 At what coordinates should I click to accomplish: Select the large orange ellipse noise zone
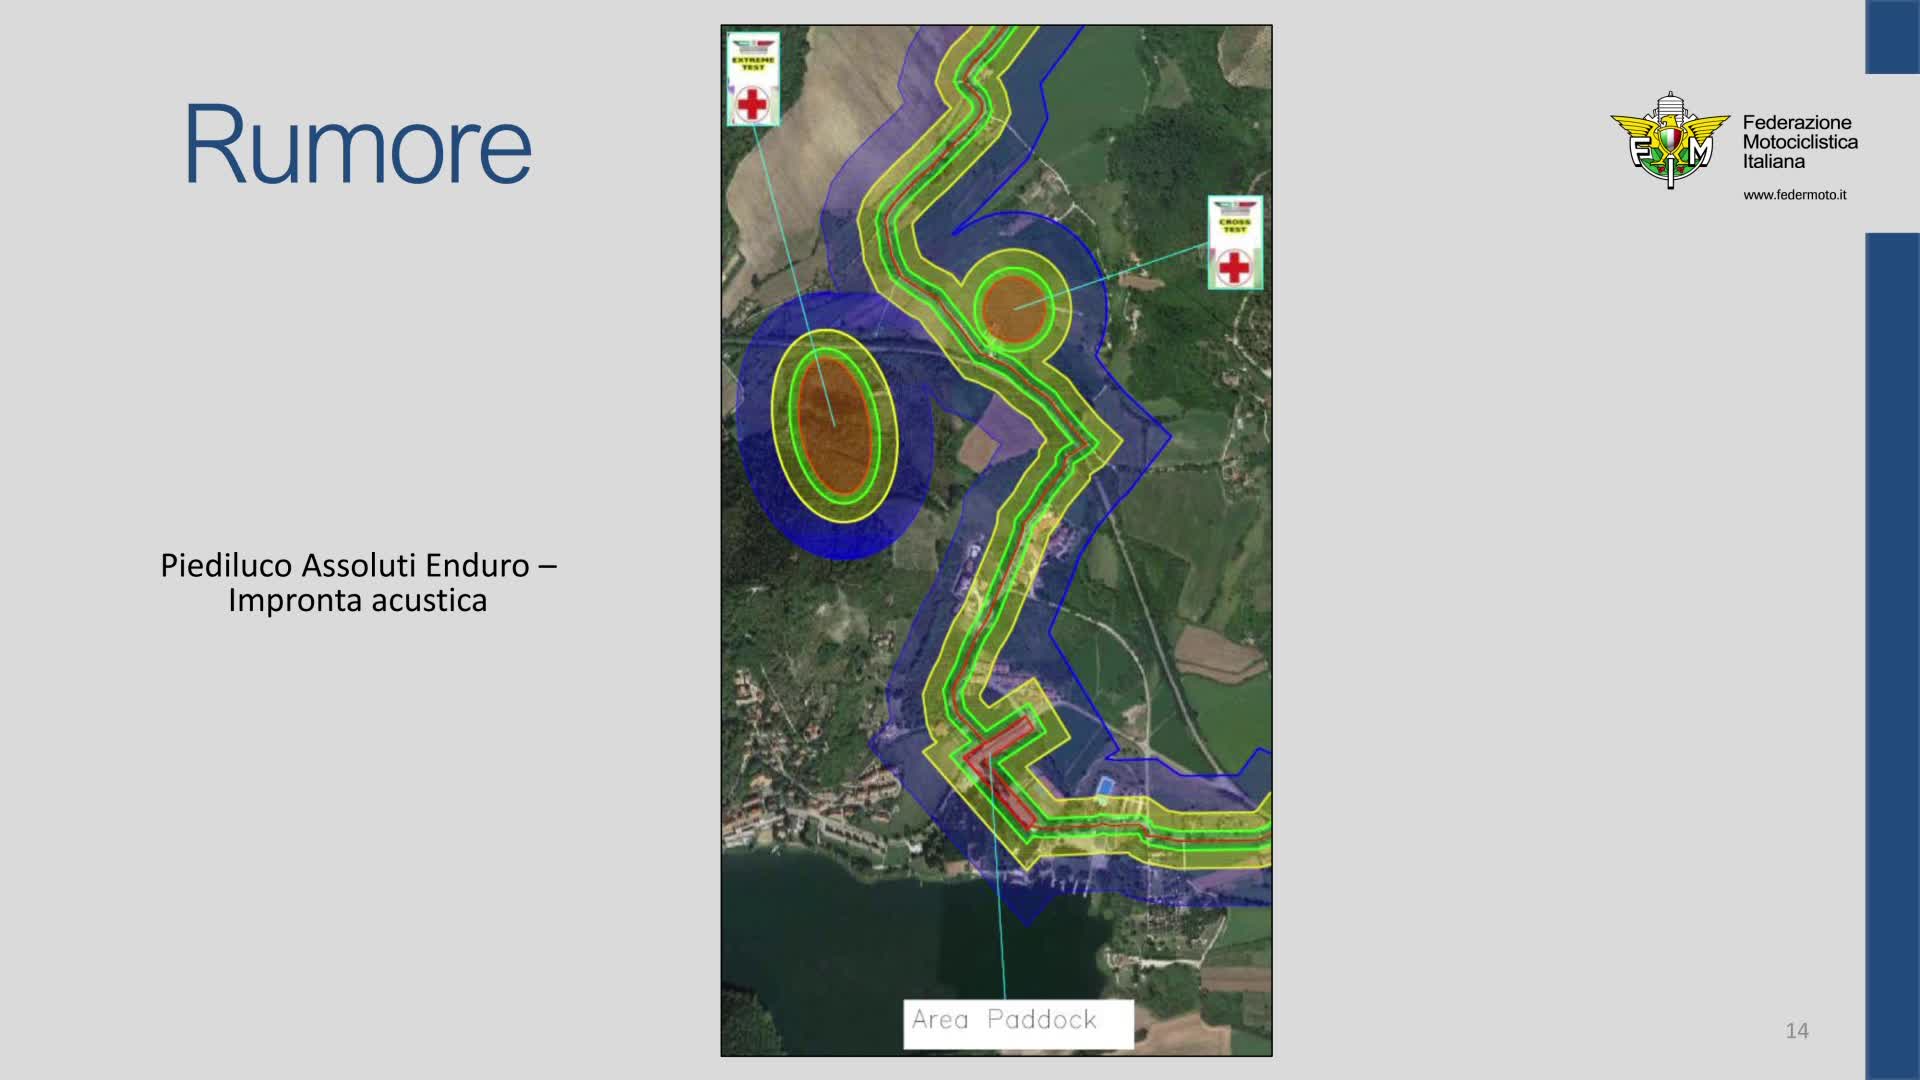[x=833, y=424]
